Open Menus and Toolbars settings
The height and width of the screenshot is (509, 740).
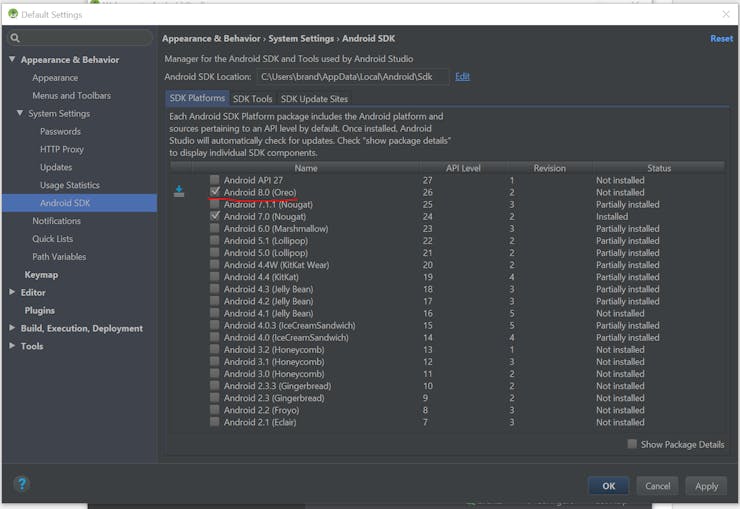(72, 95)
